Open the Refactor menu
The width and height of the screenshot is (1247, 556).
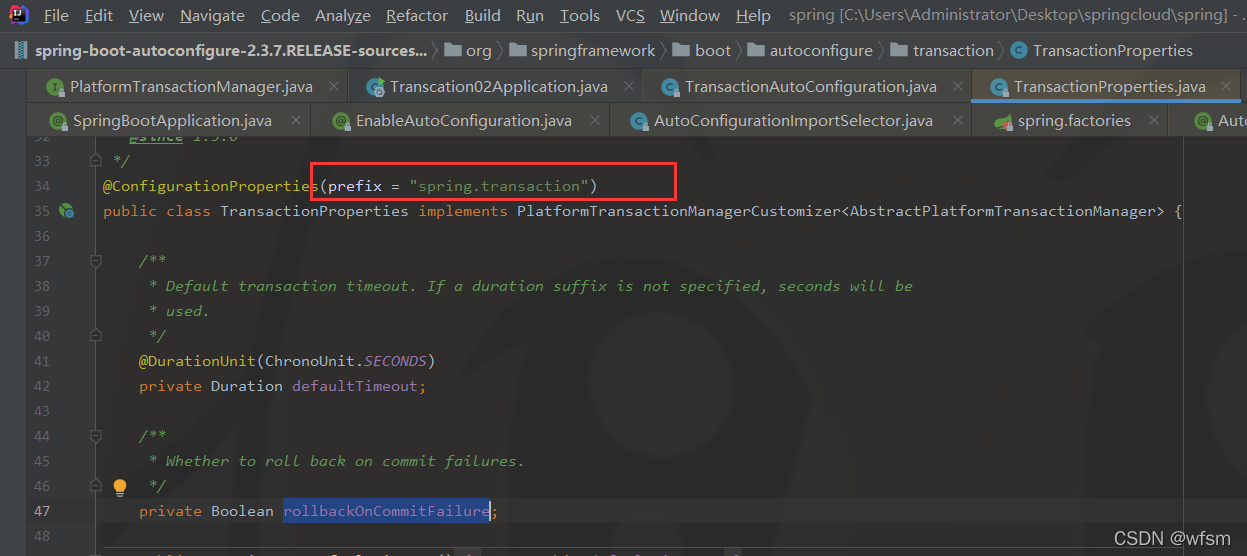[417, 16]
